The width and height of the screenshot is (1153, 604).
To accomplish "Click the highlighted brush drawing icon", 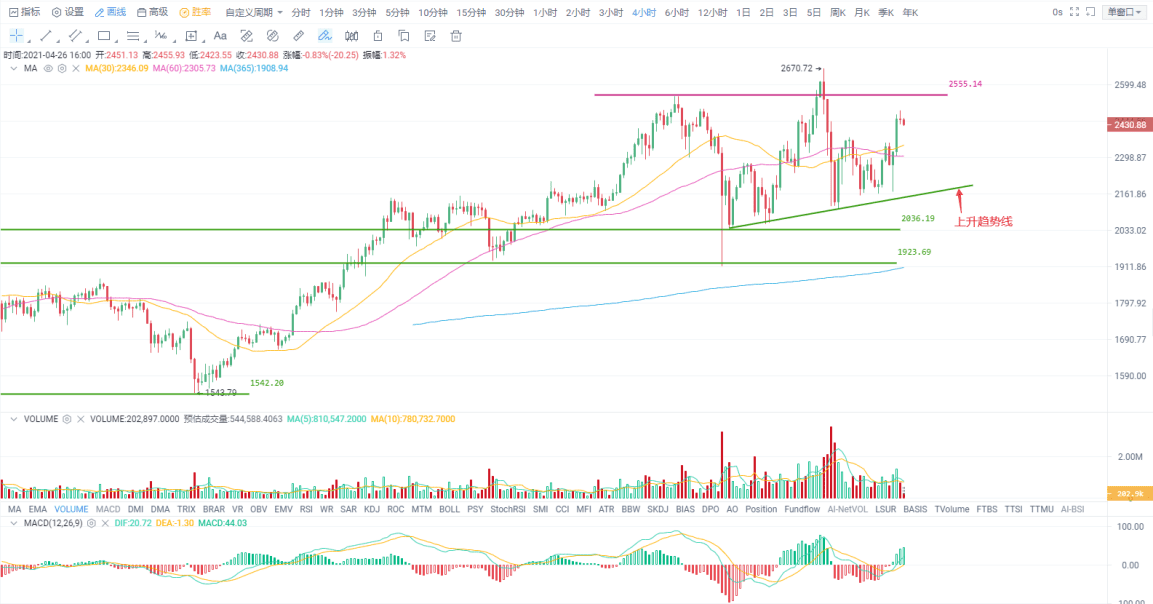I will (324, 35).
